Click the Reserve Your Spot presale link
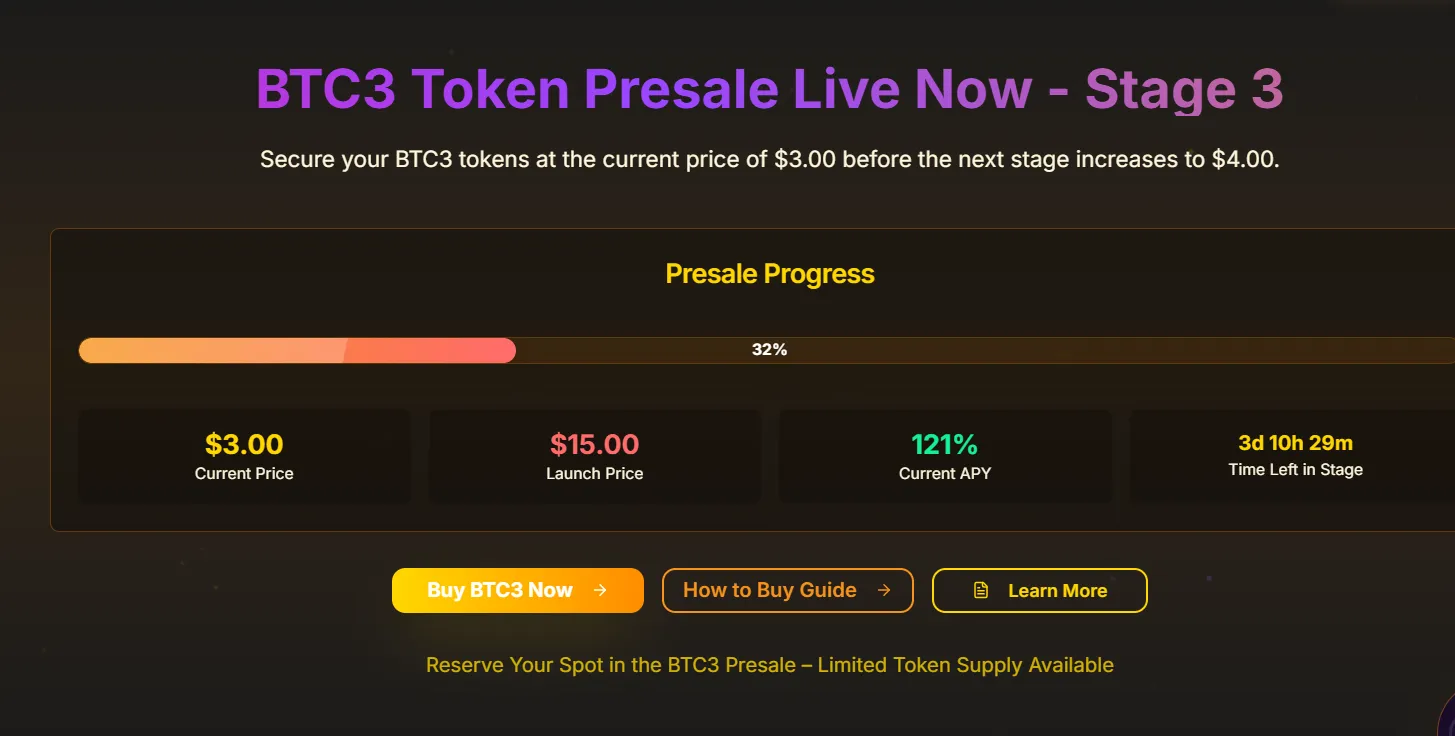 coord(770,664)
